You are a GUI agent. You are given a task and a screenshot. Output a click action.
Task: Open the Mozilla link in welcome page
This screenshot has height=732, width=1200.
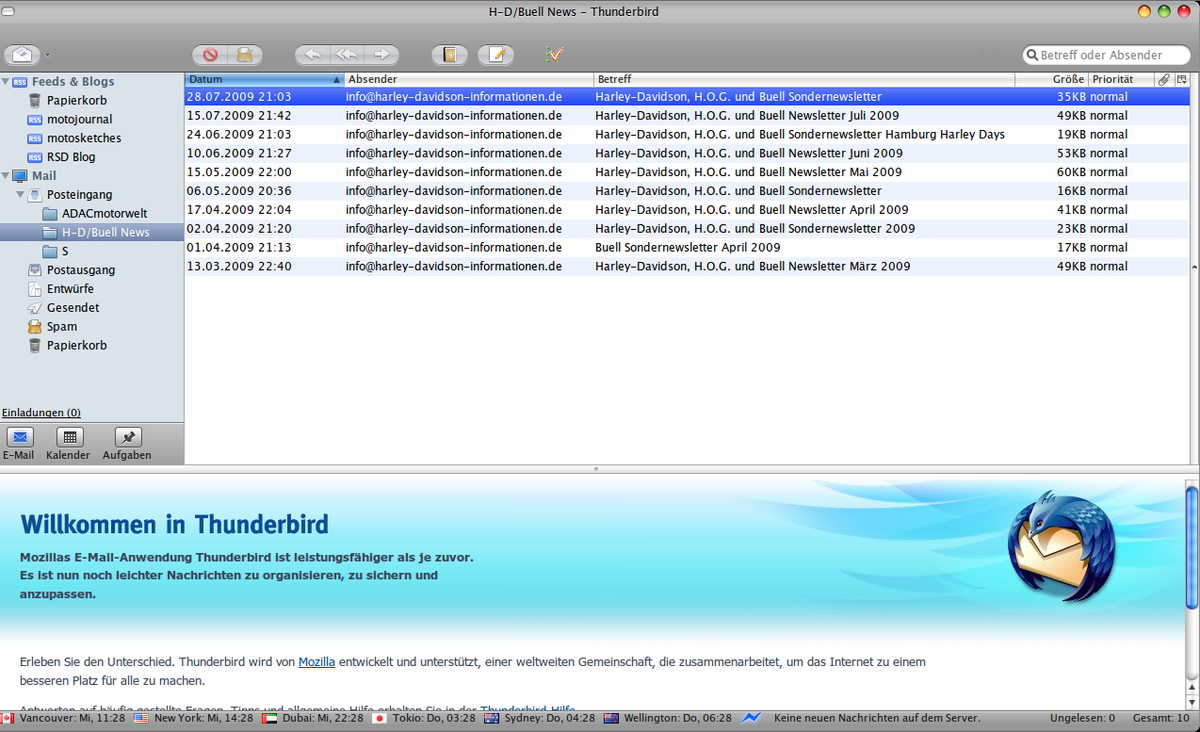[x=316, y=662]
